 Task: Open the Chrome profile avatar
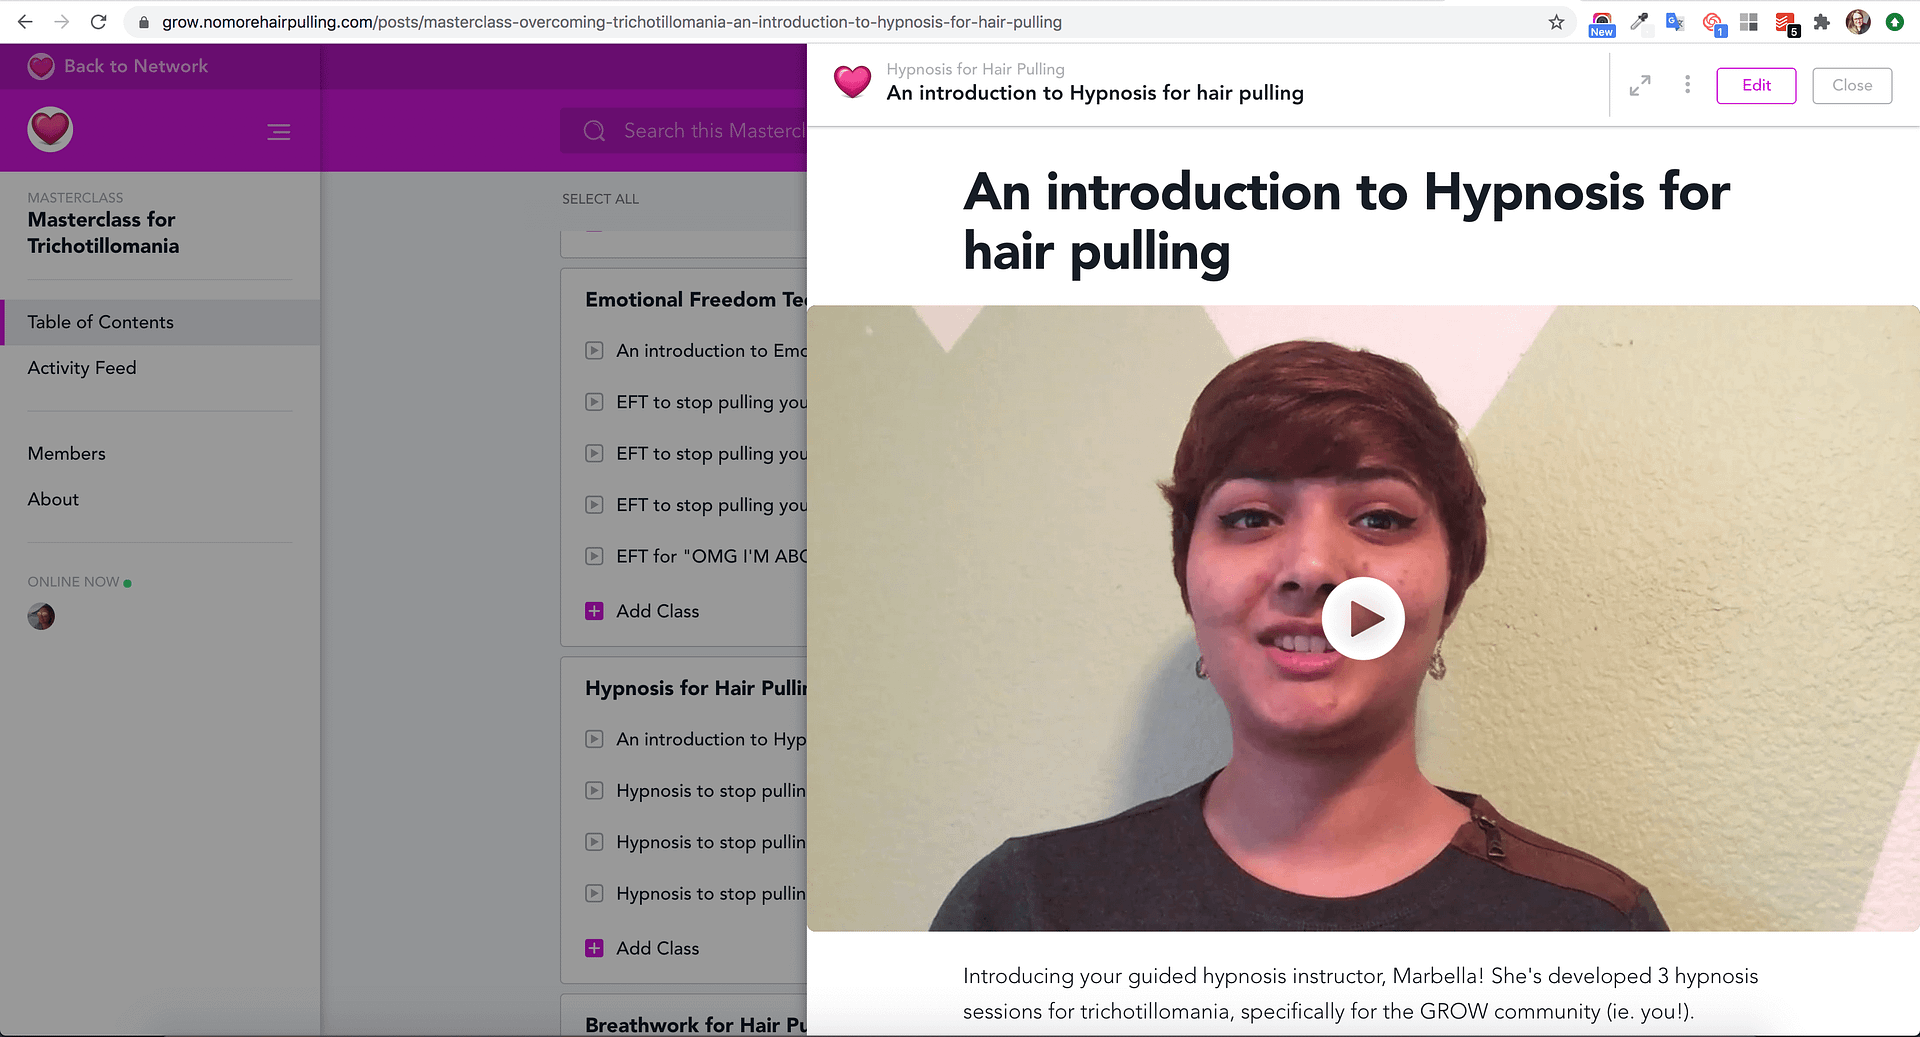click(x=1858, y=22)
